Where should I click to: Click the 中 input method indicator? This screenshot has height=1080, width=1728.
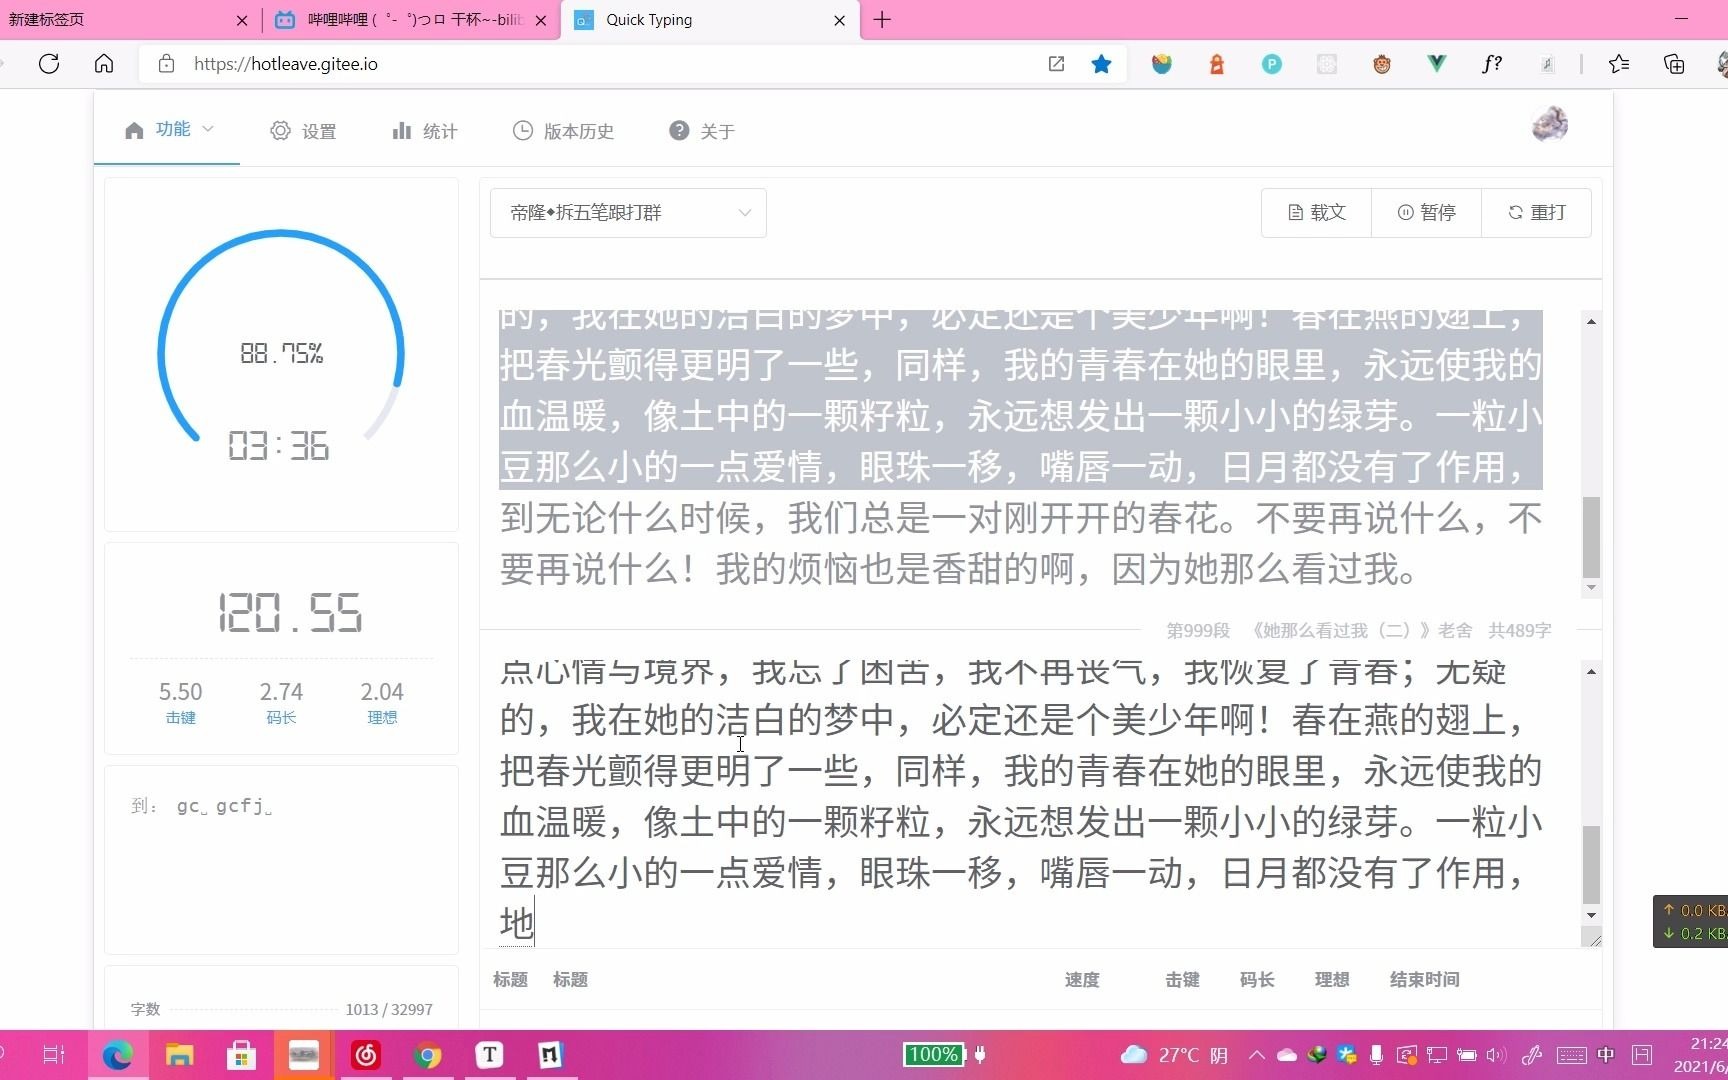pos(1606,1055)
